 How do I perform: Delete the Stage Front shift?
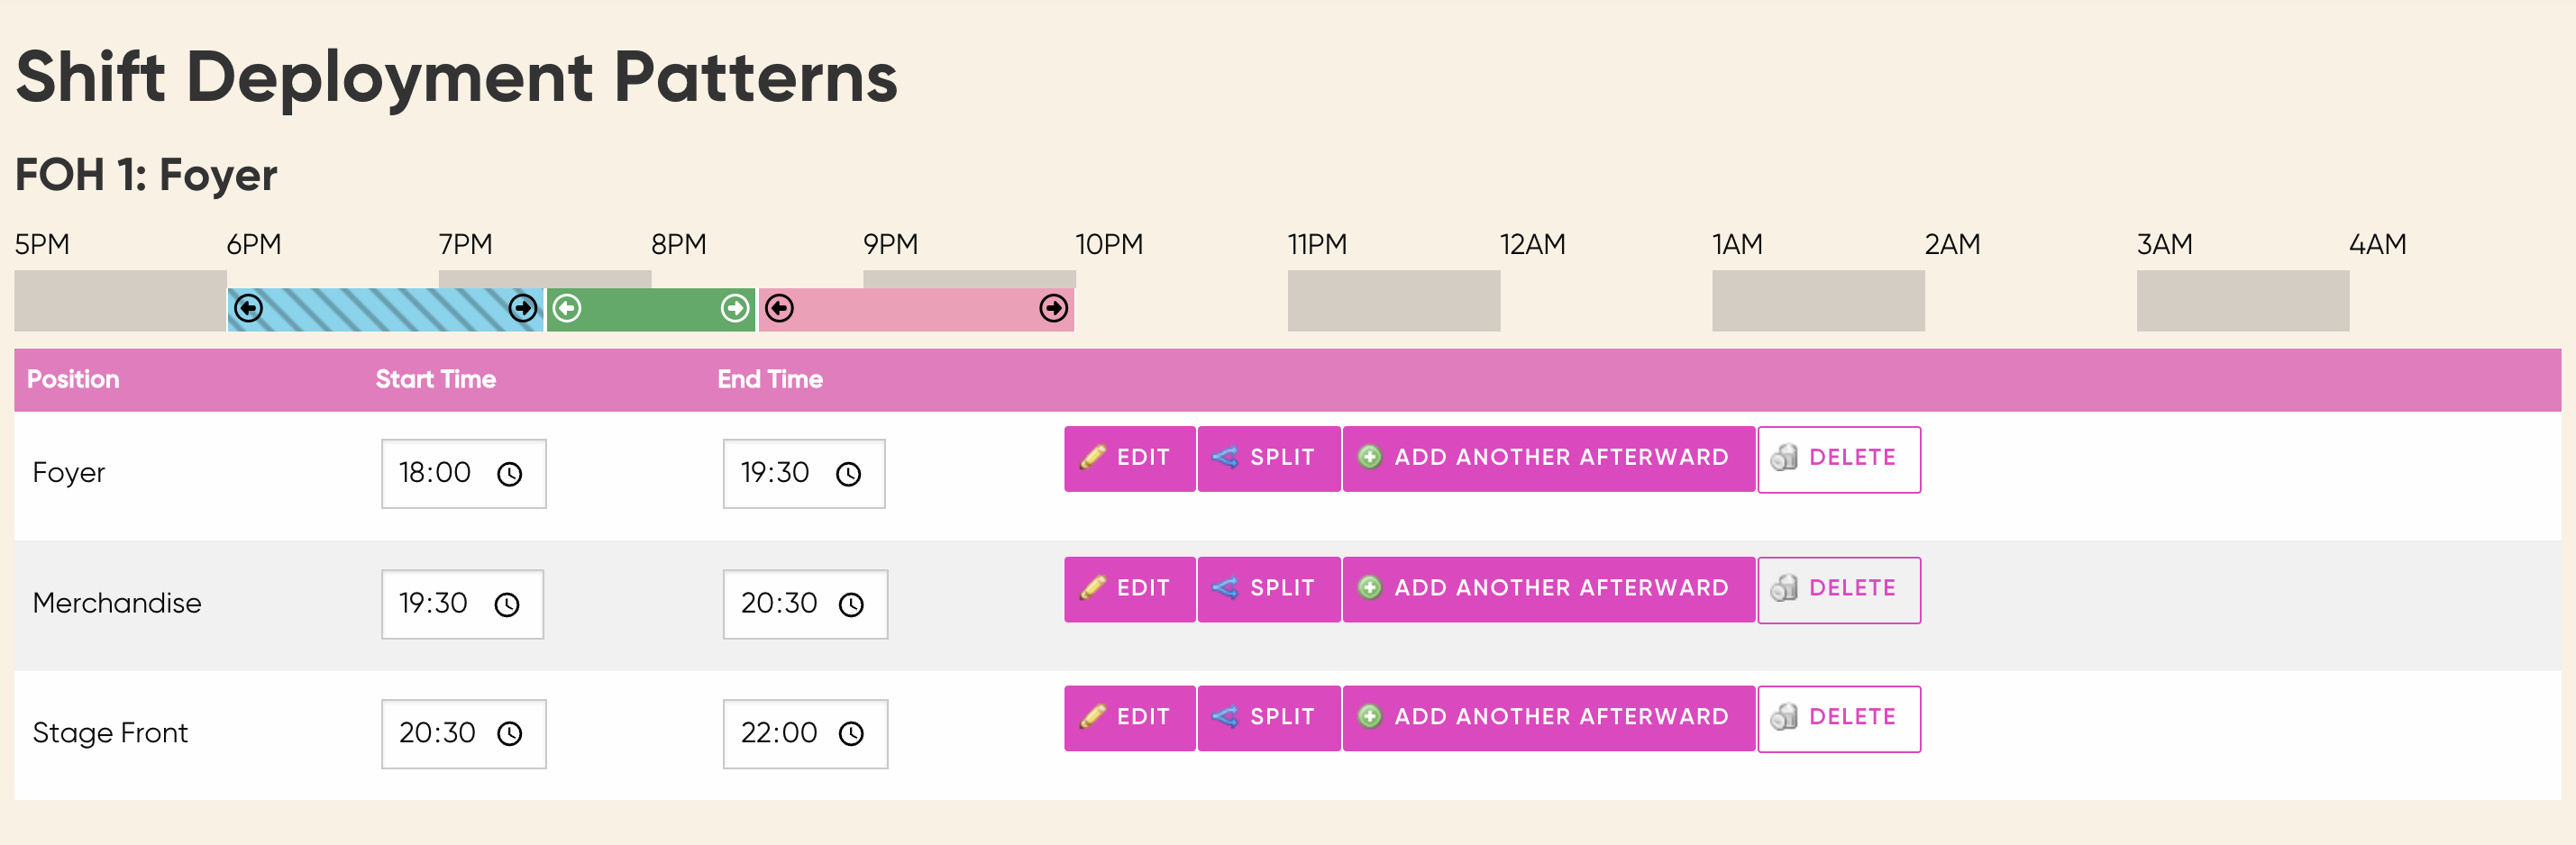point(1838,719)
